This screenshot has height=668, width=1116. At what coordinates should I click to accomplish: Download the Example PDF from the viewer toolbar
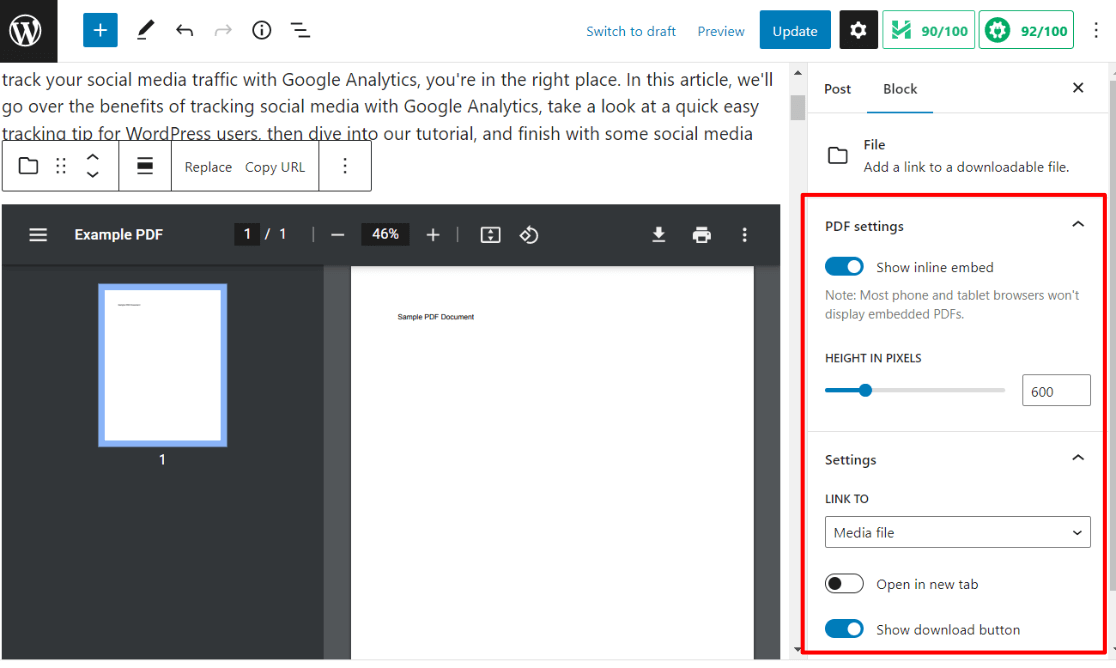(x=658, y=234)
